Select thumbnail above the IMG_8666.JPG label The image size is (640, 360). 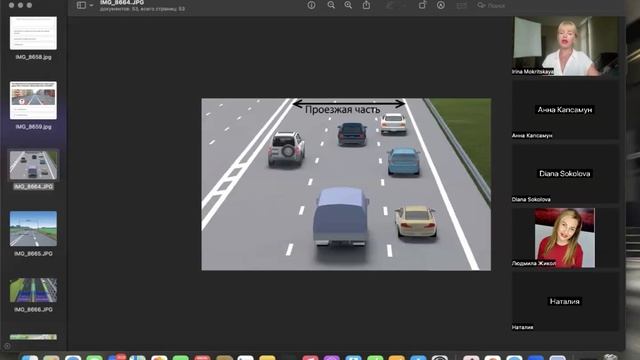(33, 290)
